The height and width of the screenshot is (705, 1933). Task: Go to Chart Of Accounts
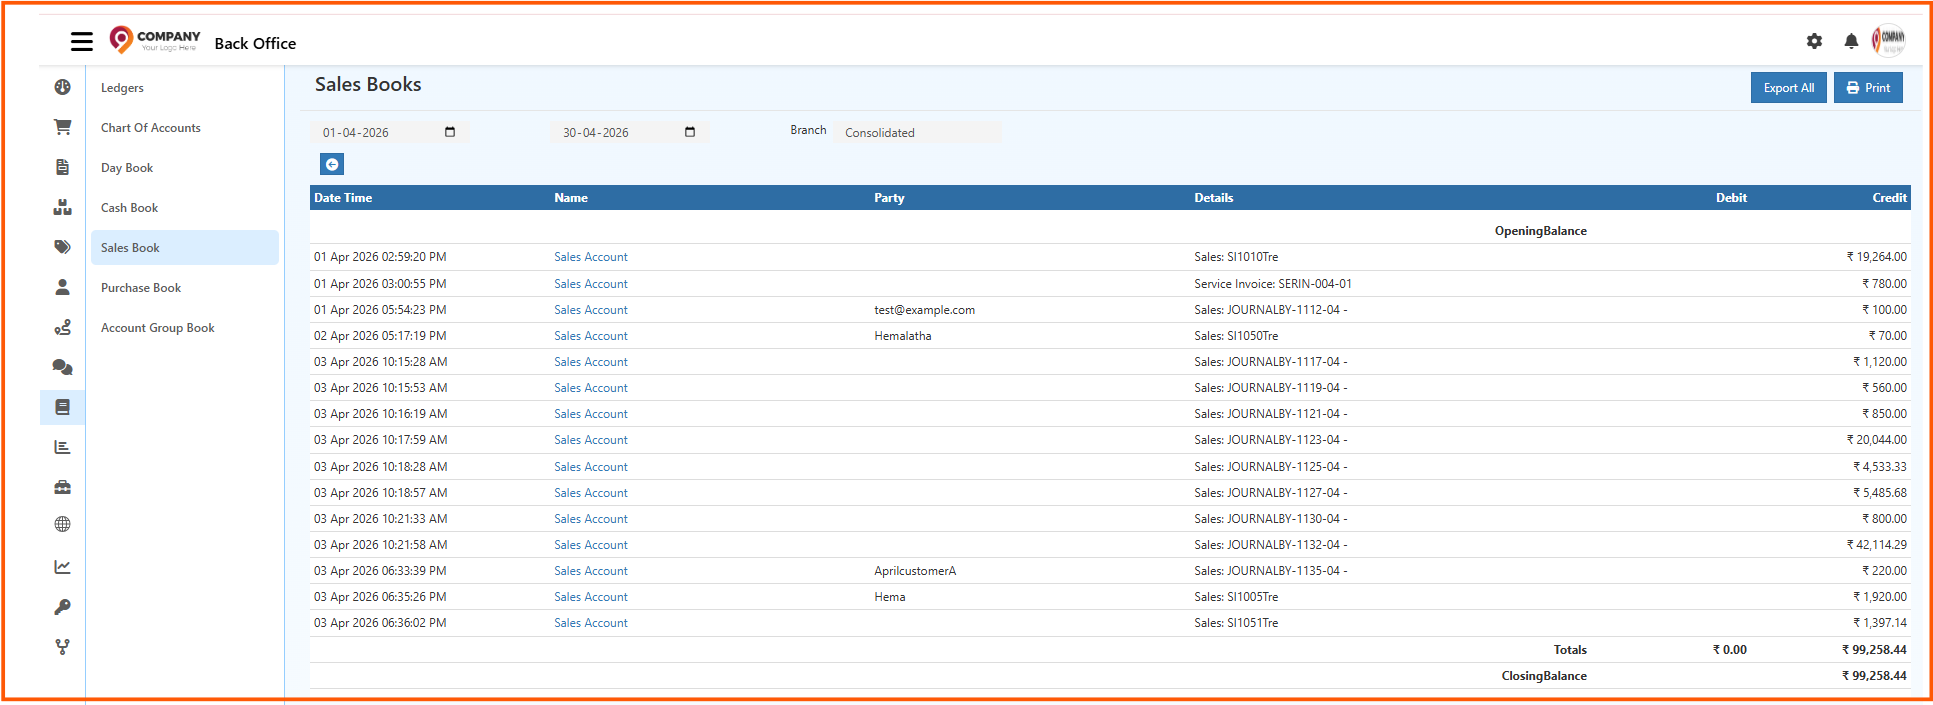click(151, 128)
